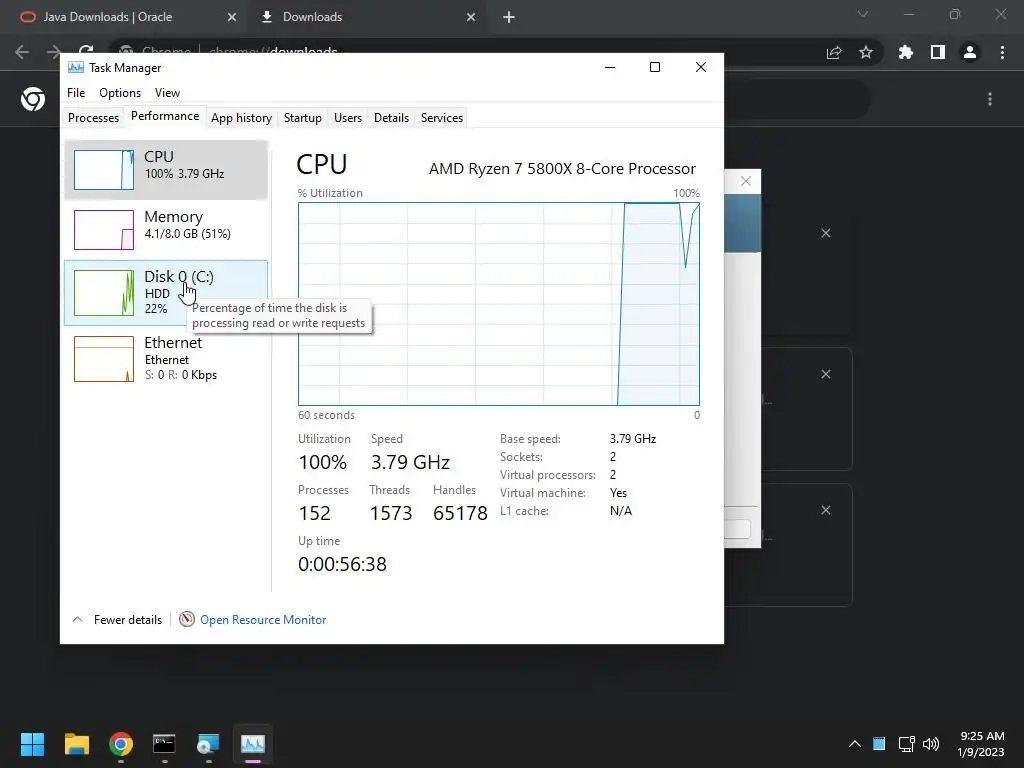Open Downloads page three-dot menu
The image size is (1024, 768).
pyautogui.click(x=990, y=99)
